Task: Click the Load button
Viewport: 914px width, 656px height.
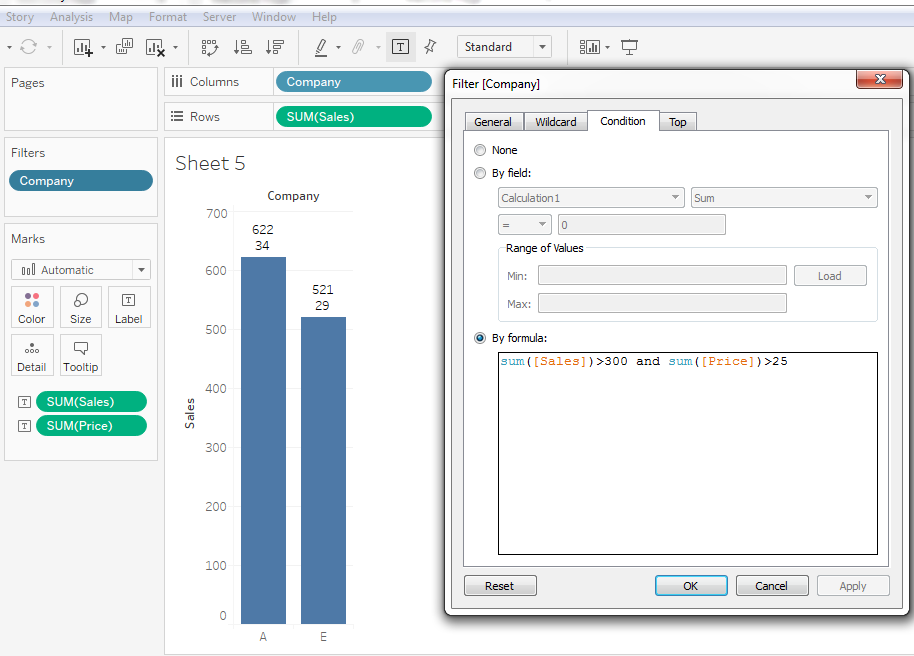Action: click(x=830, y=276)
